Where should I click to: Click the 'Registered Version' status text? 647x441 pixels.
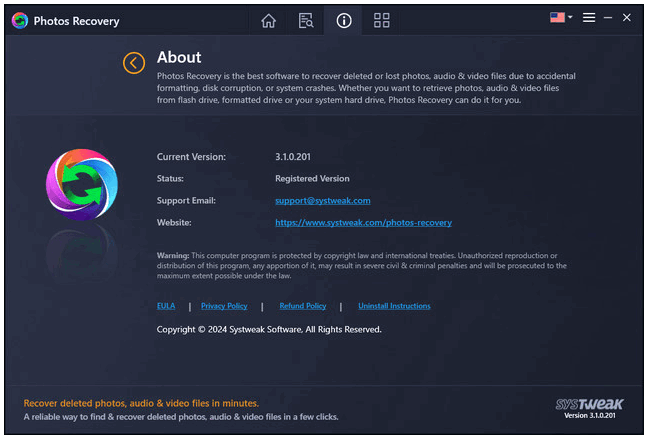[x=312, y=179]
